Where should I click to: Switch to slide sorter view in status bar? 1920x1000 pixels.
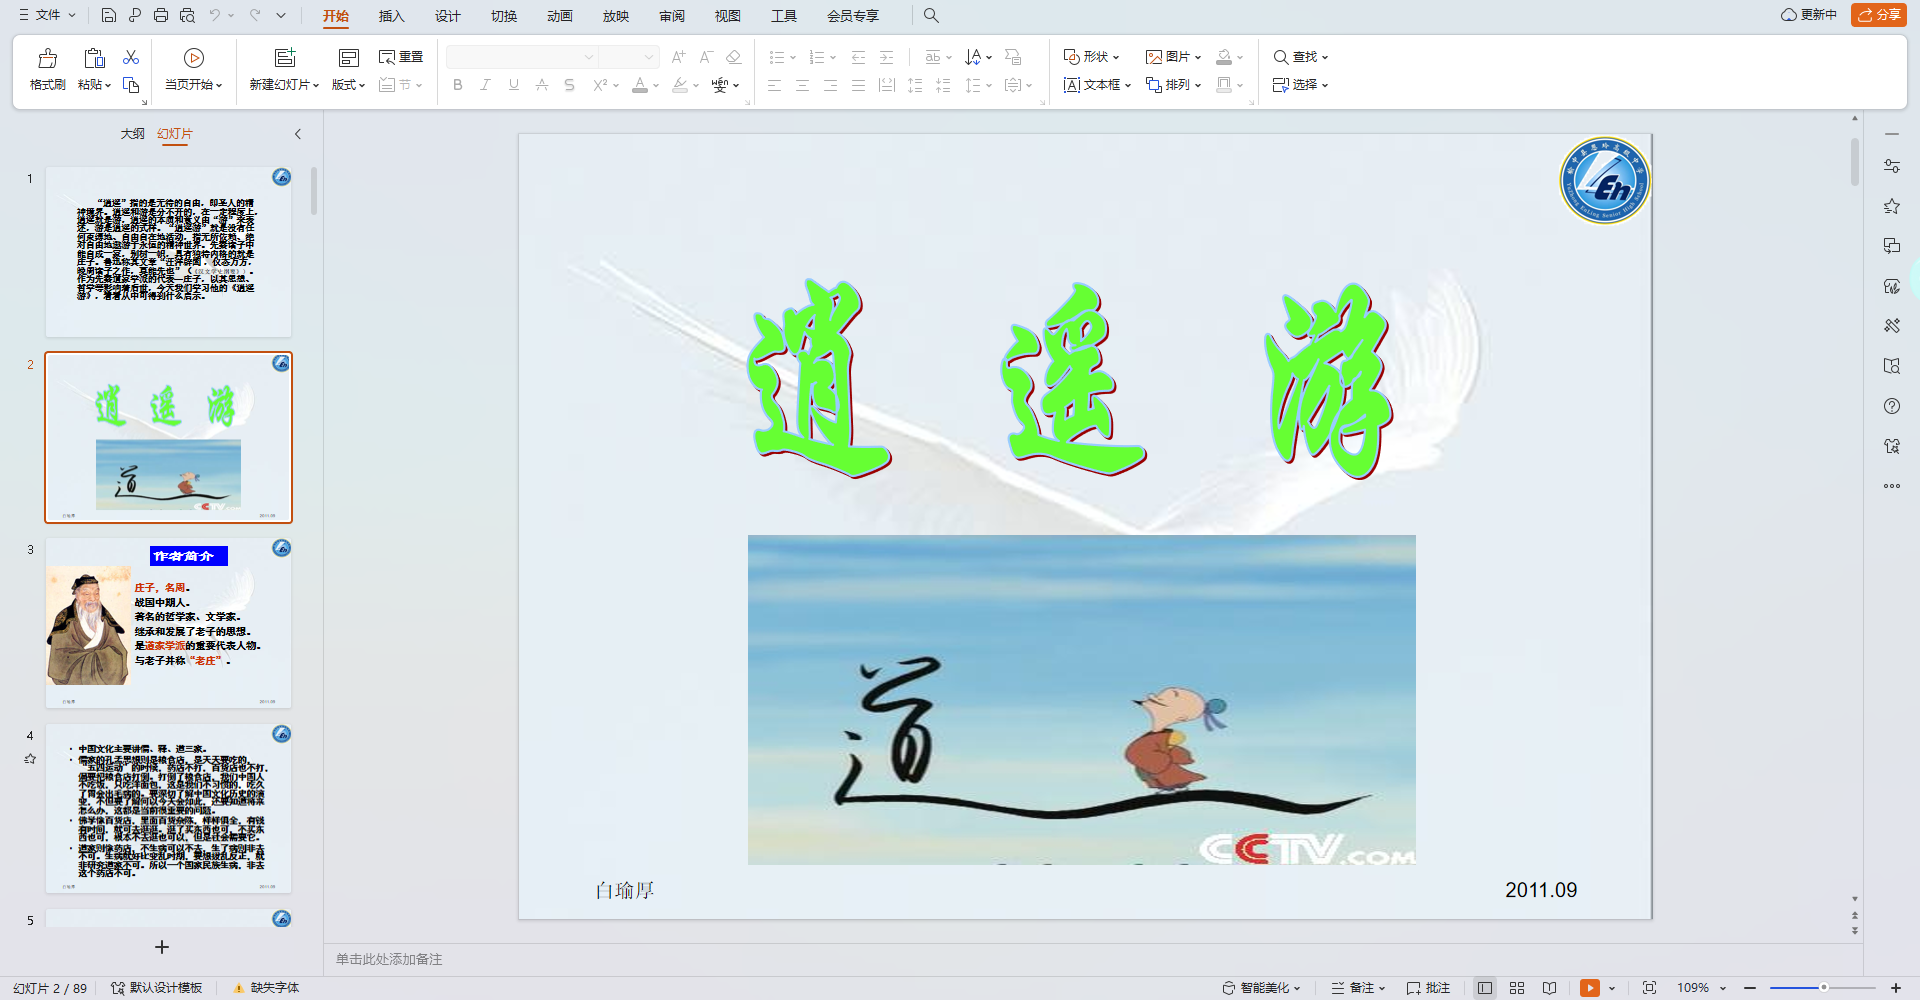pos(1517,988)
